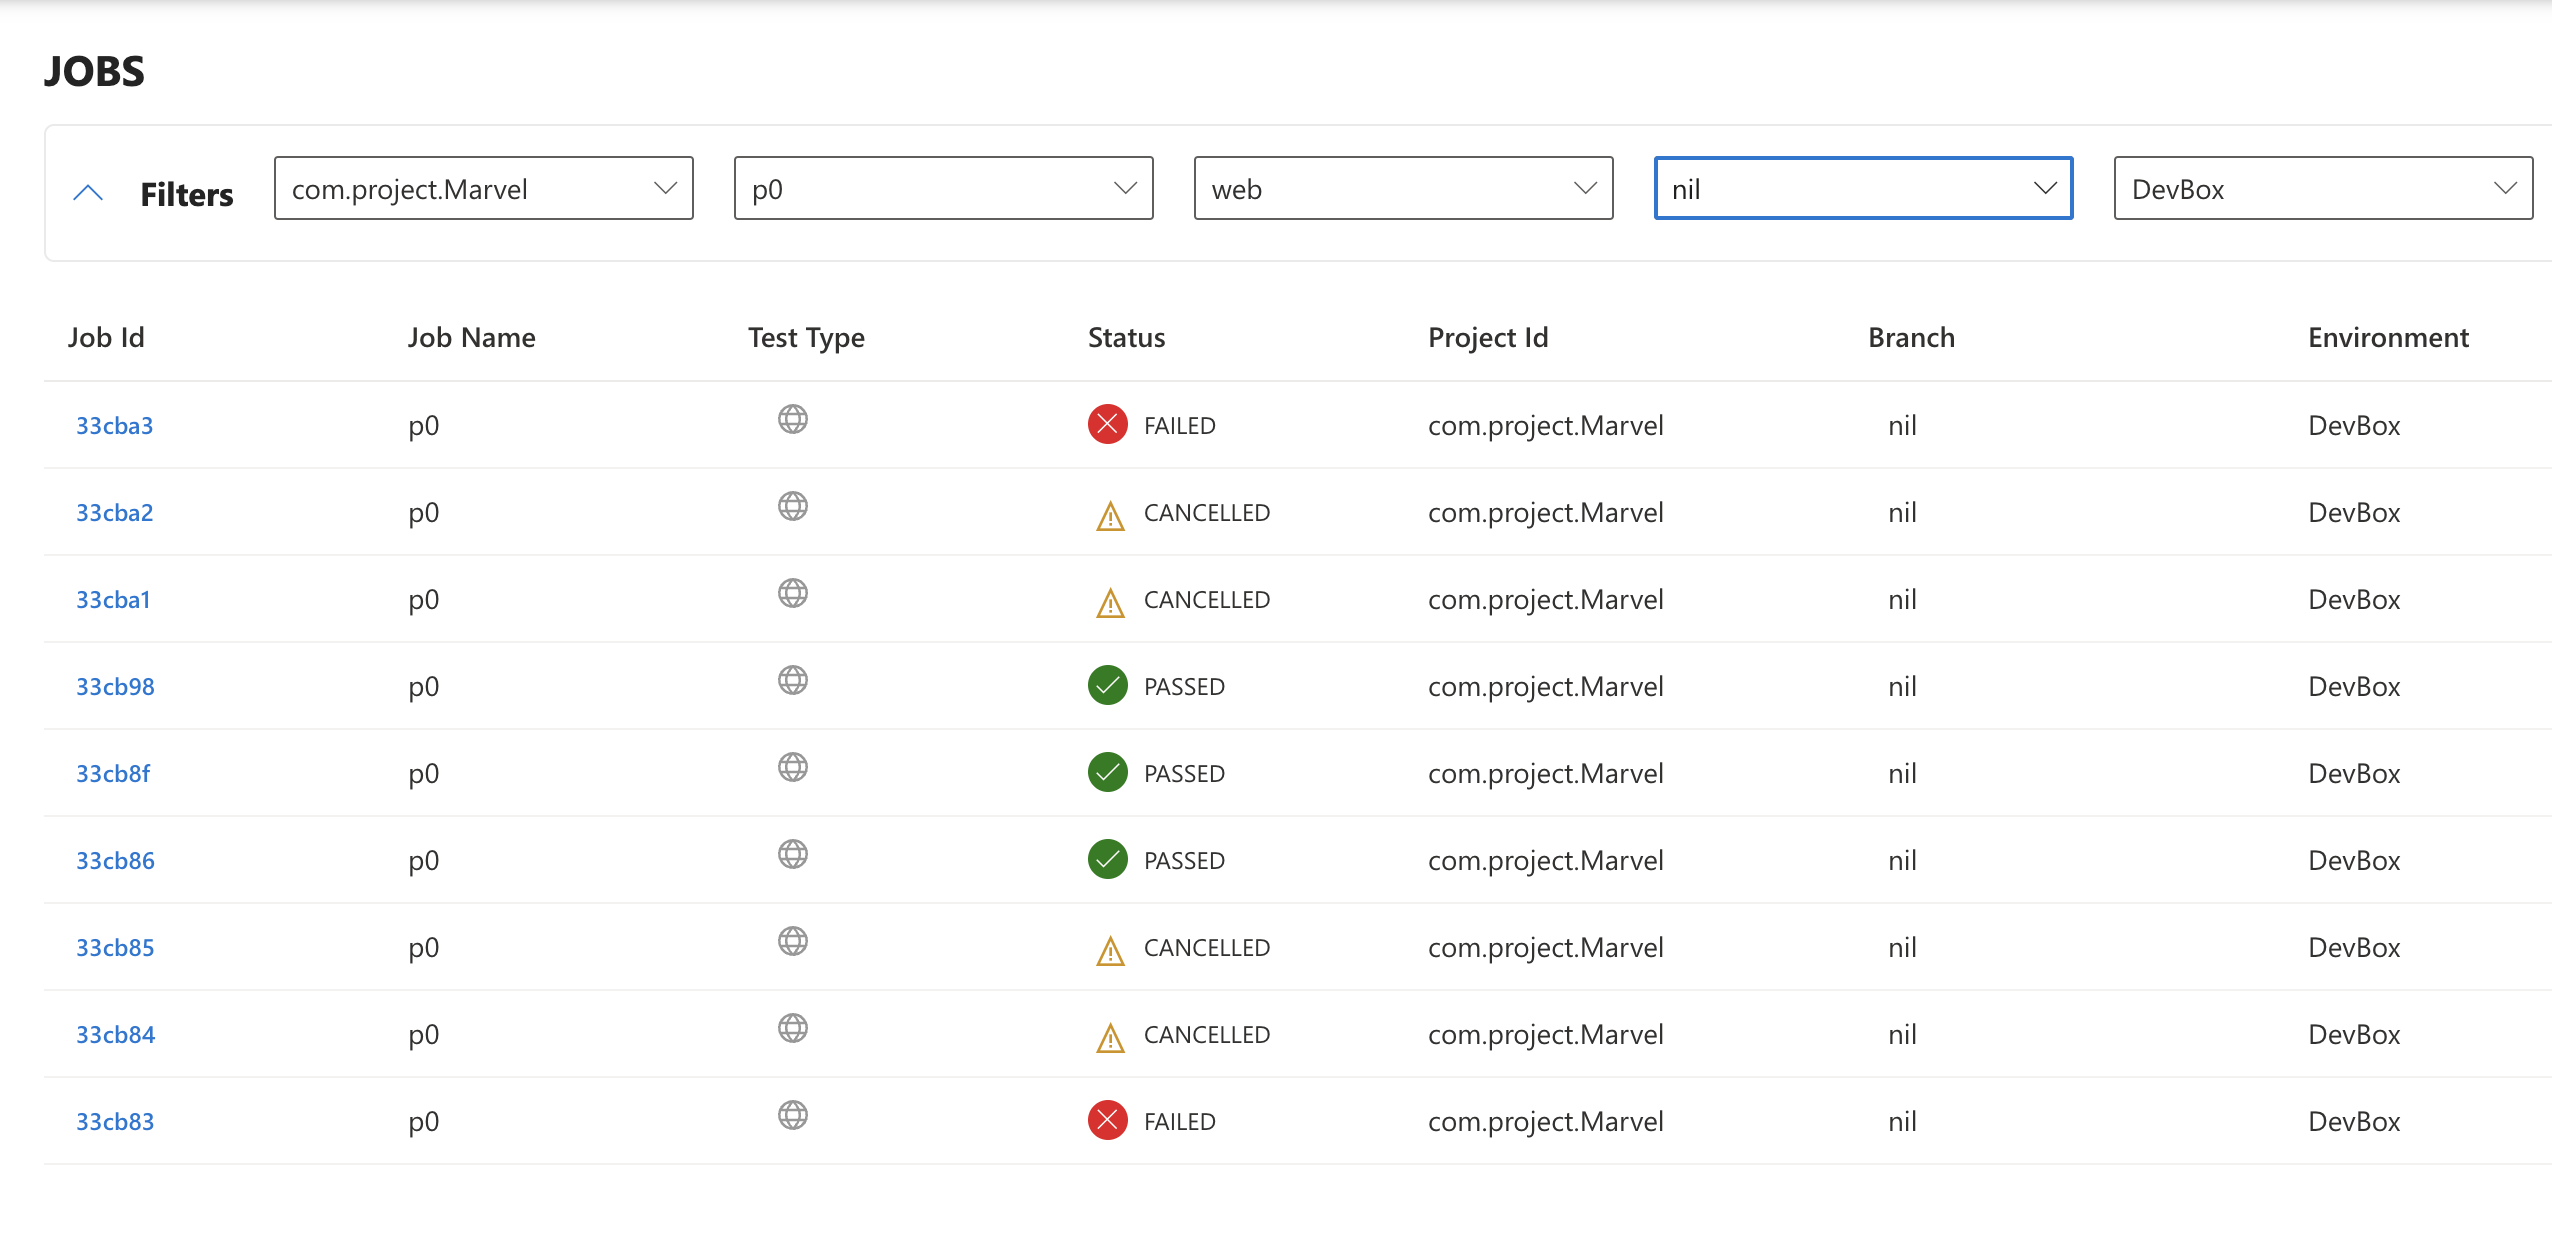Open the DevBox environment dropdown

(x=2322, y=189)
